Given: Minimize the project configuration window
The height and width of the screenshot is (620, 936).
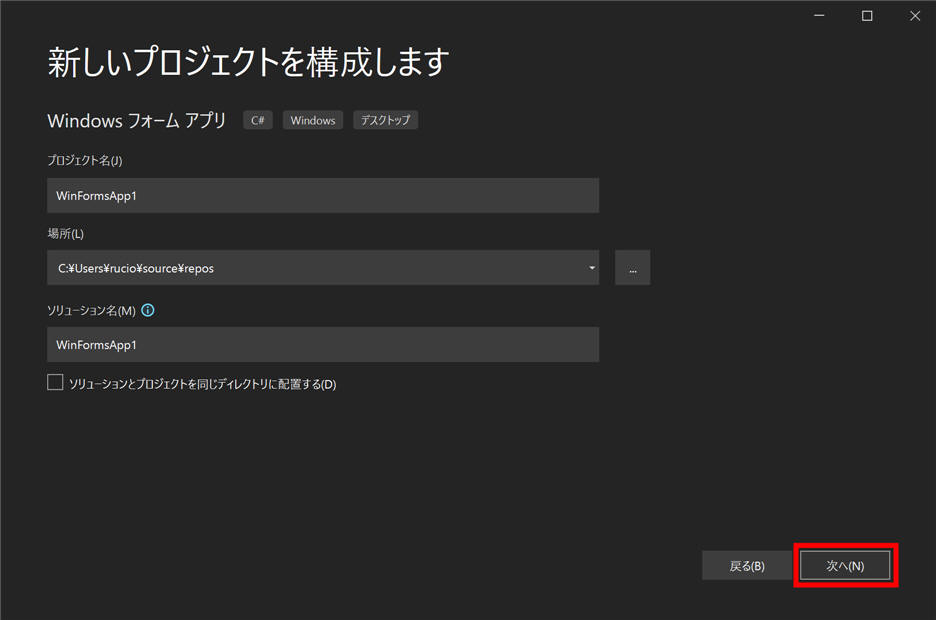Looking at the screenshot, I should (819, 16).
